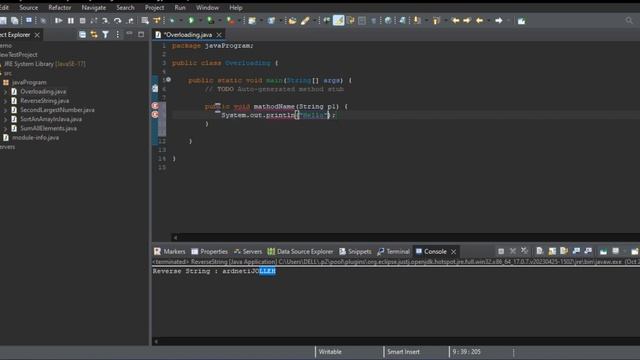This screenshot has width=640, height=360.
Task: Minimize the Project Explorer panel
Action: coord(129,34)
